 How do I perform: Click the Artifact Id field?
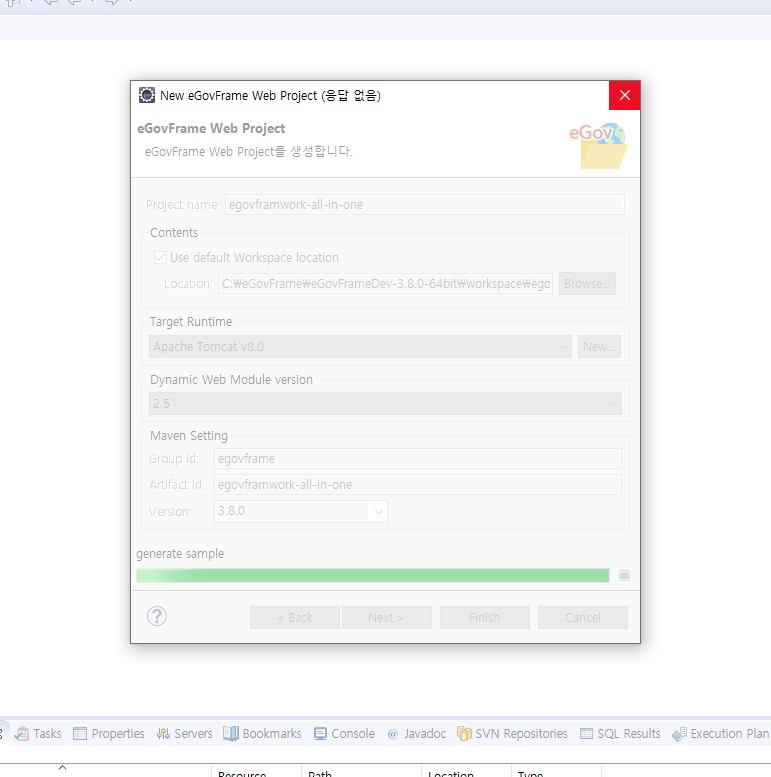tap(418, 485)
